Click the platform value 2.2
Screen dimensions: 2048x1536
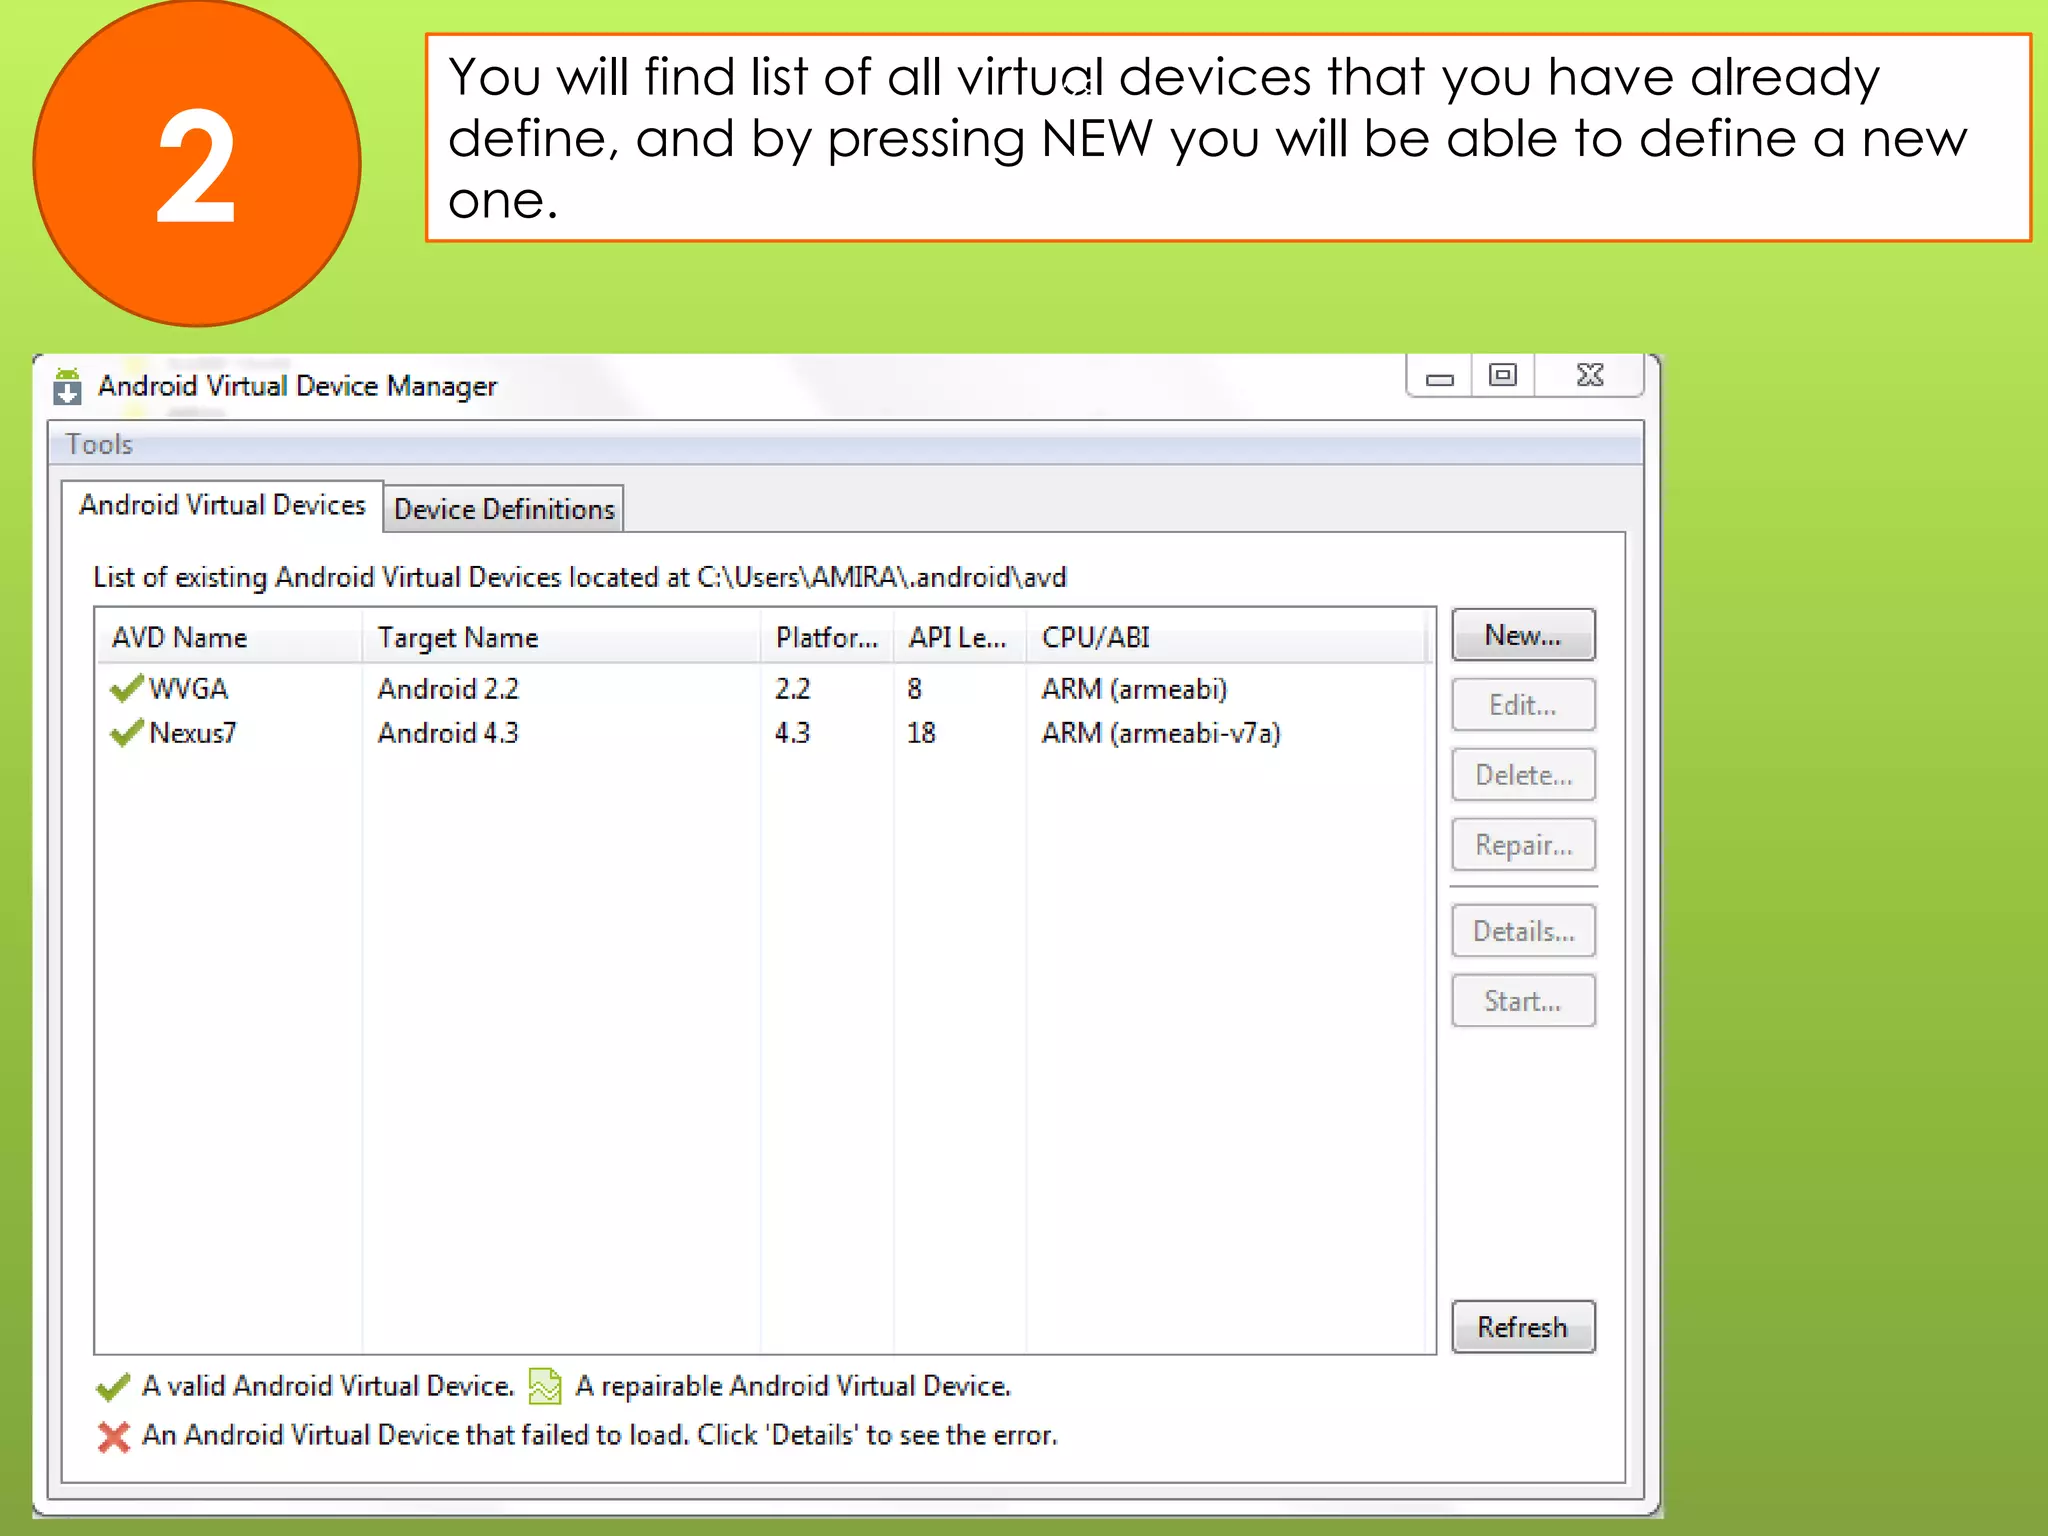[x=792, y=689]
